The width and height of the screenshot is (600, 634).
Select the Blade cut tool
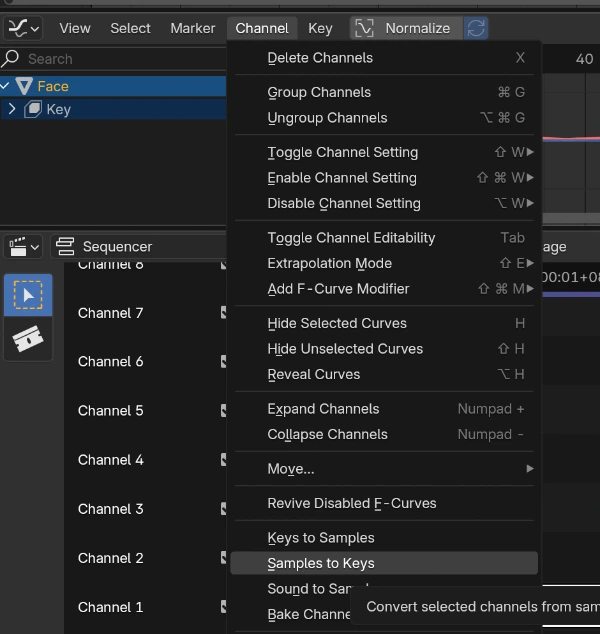[x=28, y=339]
